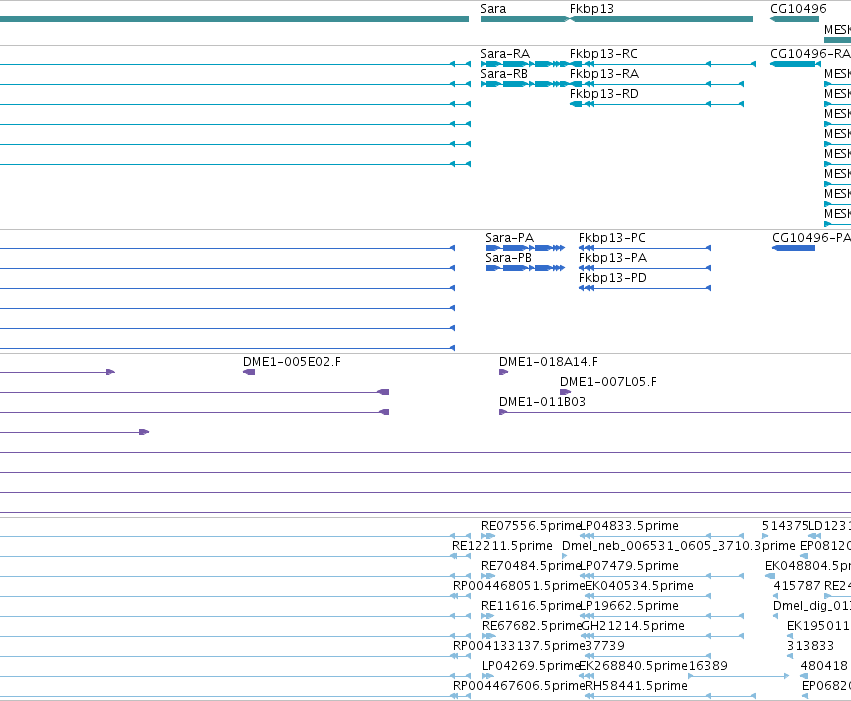Select the Sara-PB protein label

[508, 258]
